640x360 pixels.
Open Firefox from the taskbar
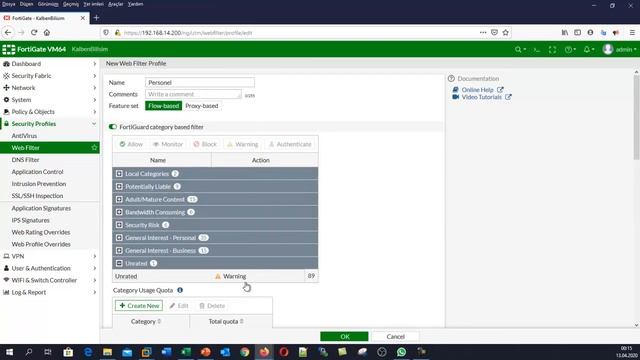[x=264, y=352]
